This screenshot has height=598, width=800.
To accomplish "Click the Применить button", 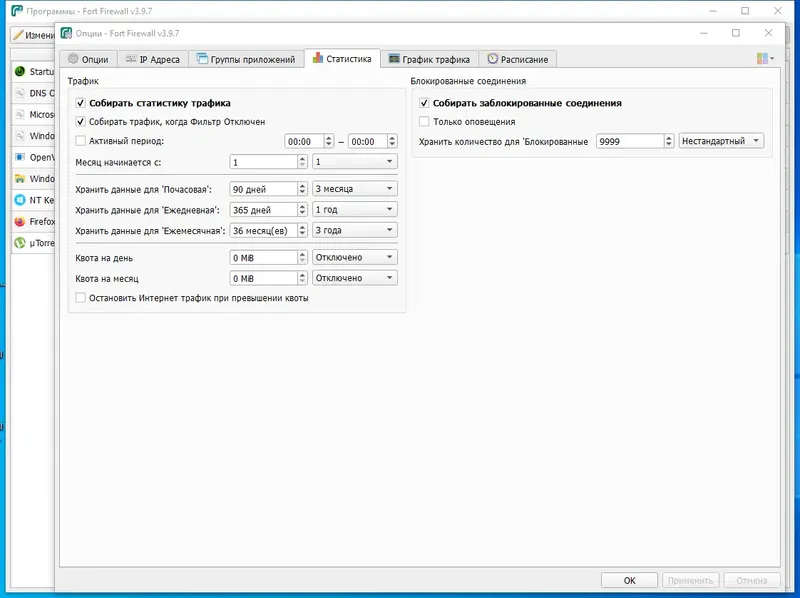I will coord(690,581).
